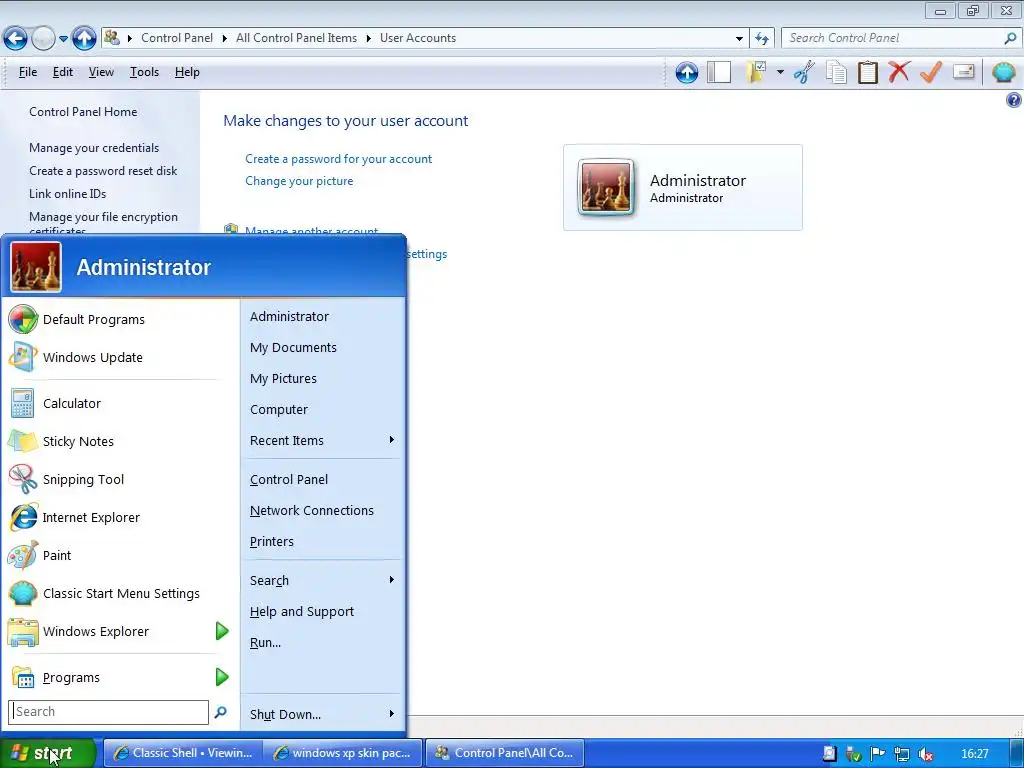Image resolution: width=1024 pixels, height=768 pixels.
Task: Toggle the navigation pane toolbar icon
Action: click(x=719, y=72)
